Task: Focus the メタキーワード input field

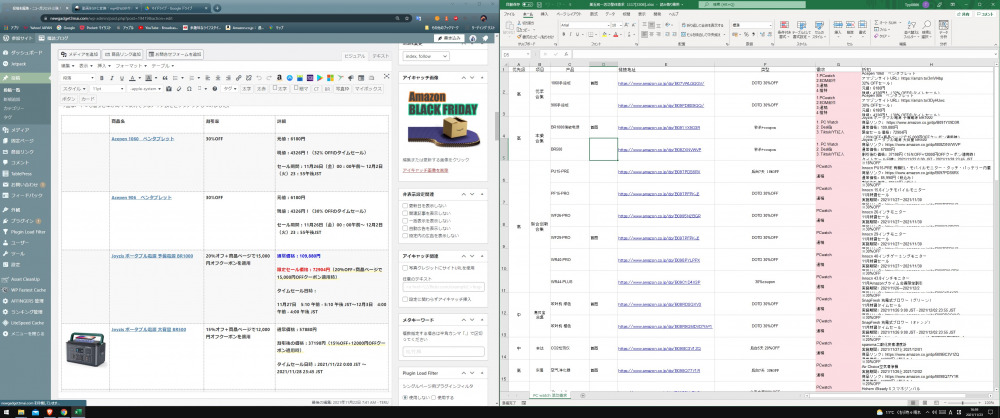Action: pos(443,351)
